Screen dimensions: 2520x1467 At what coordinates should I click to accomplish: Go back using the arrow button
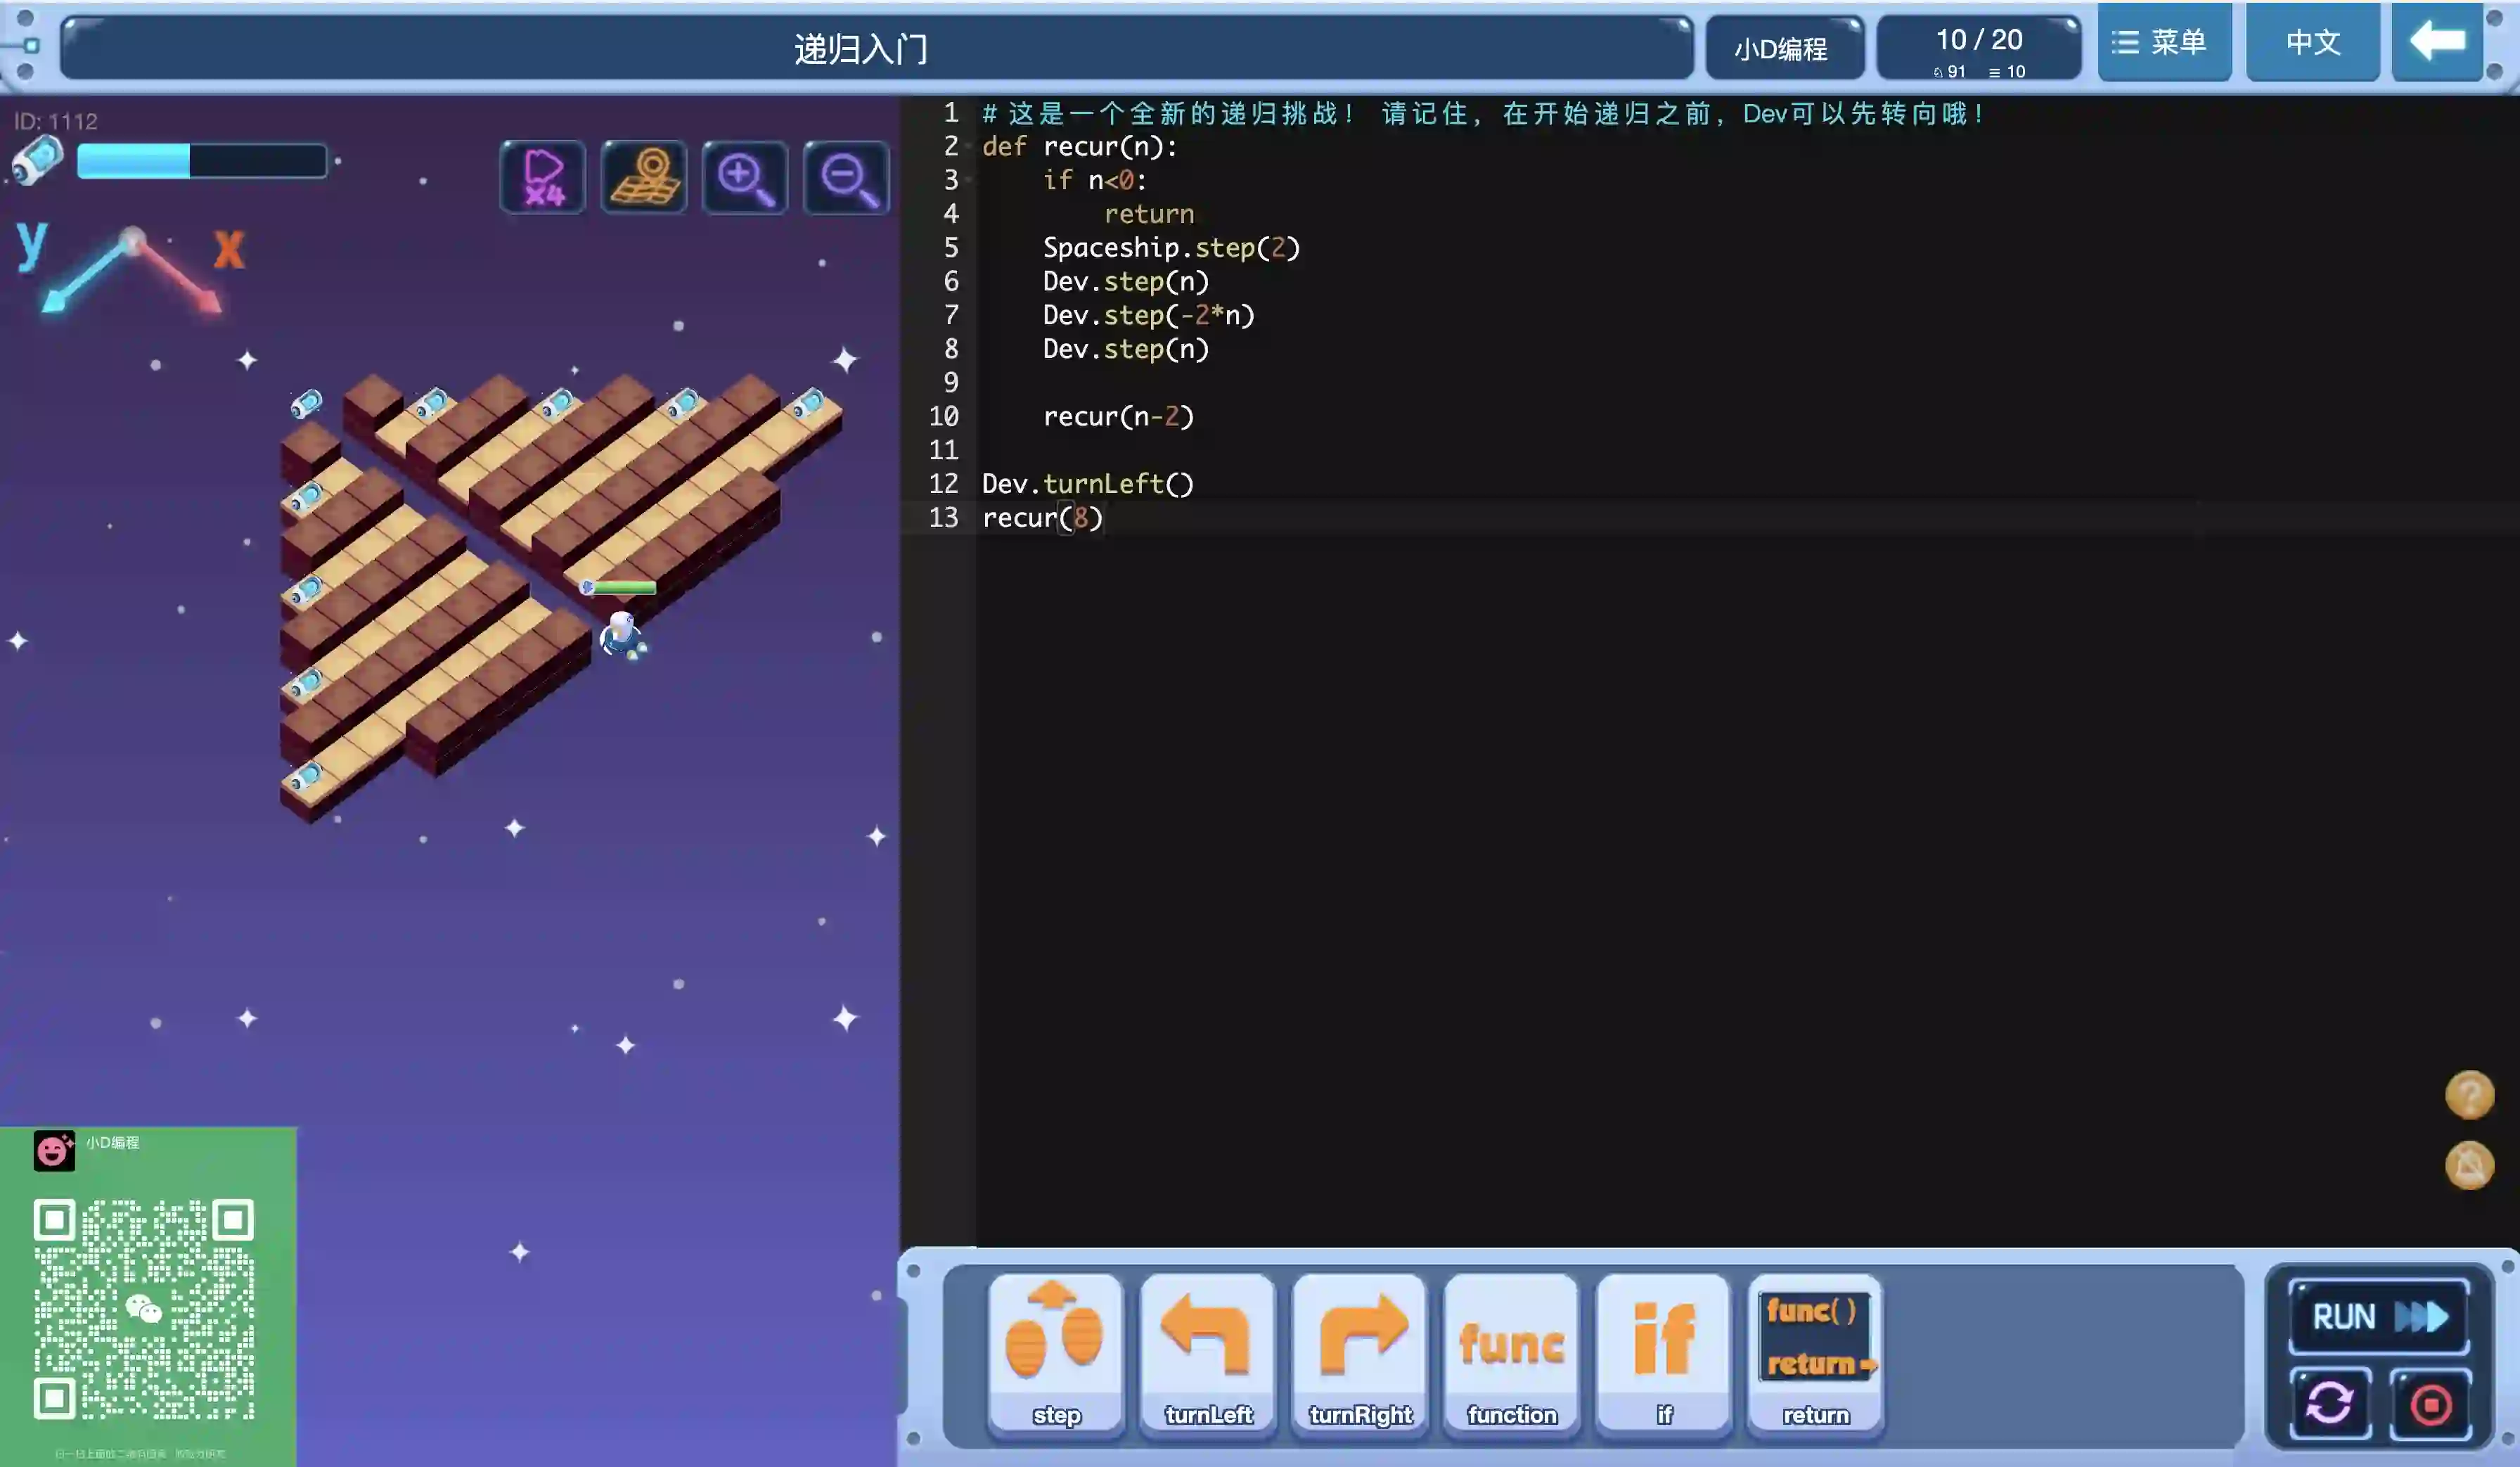tap(2437, 42)
